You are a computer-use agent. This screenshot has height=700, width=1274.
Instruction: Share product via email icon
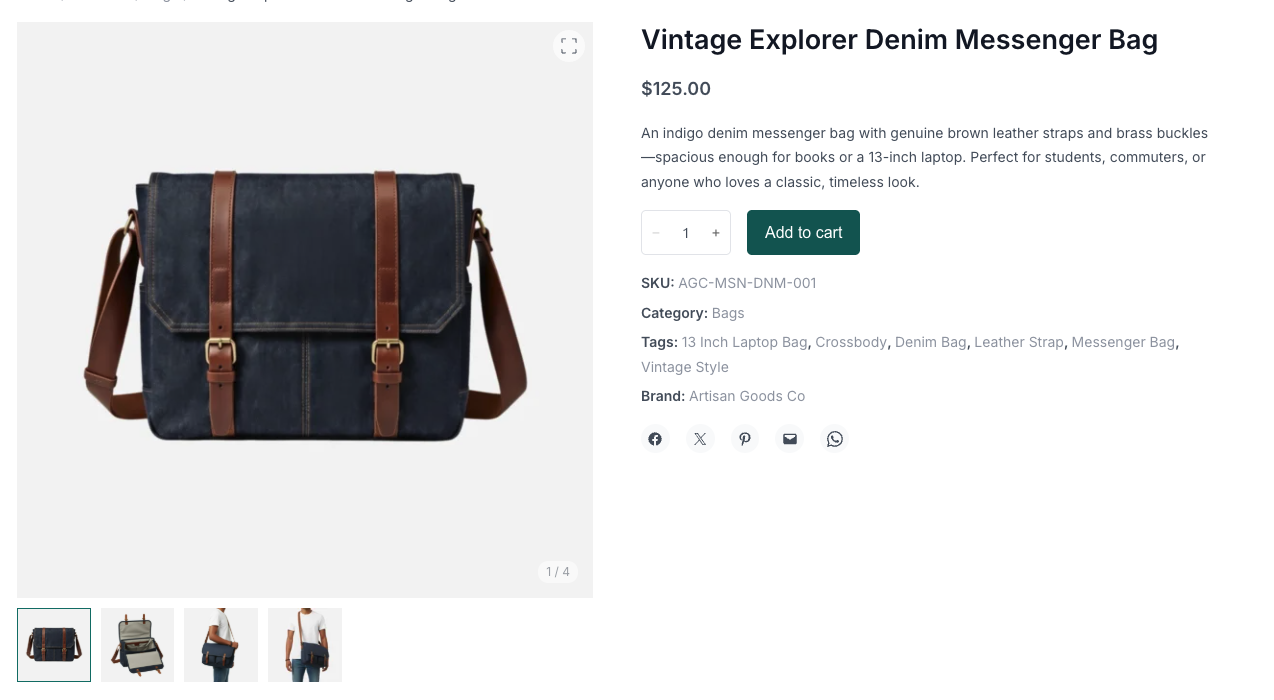pos(790,439)
